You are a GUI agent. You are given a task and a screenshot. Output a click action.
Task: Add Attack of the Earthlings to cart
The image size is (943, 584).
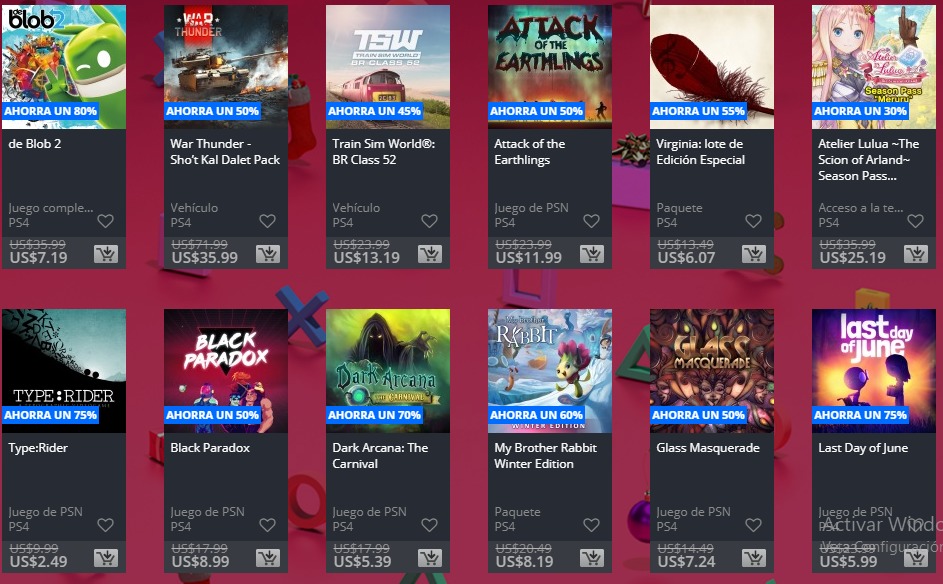(592, 254)
